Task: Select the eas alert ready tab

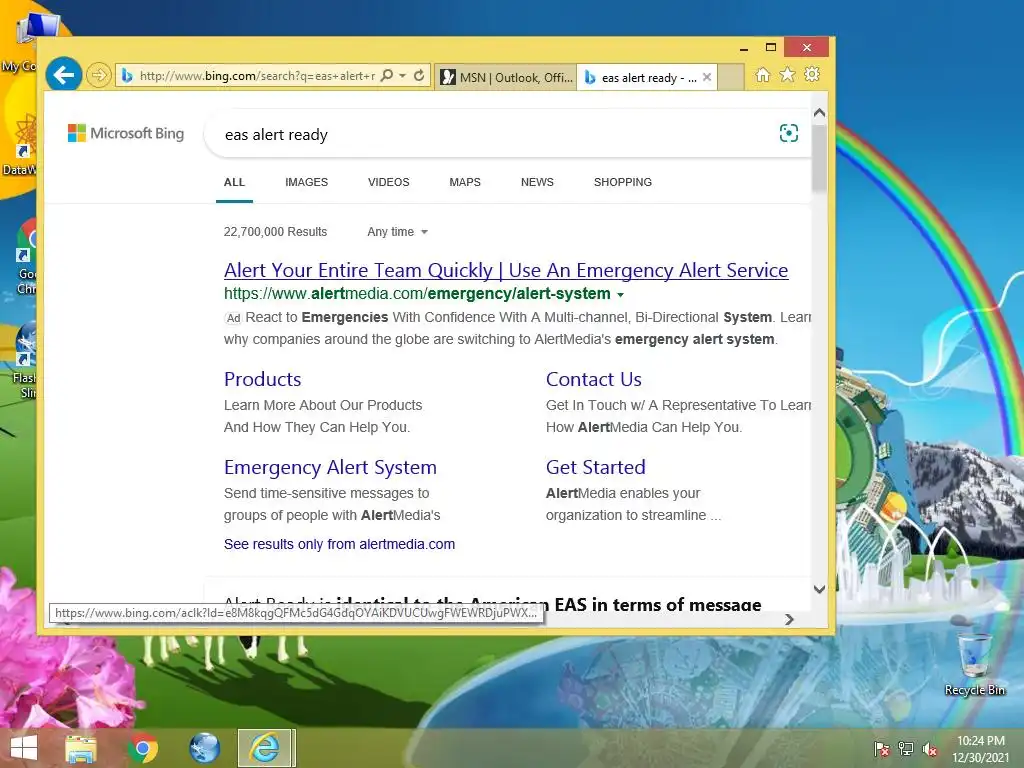Action: pos(640,77)
